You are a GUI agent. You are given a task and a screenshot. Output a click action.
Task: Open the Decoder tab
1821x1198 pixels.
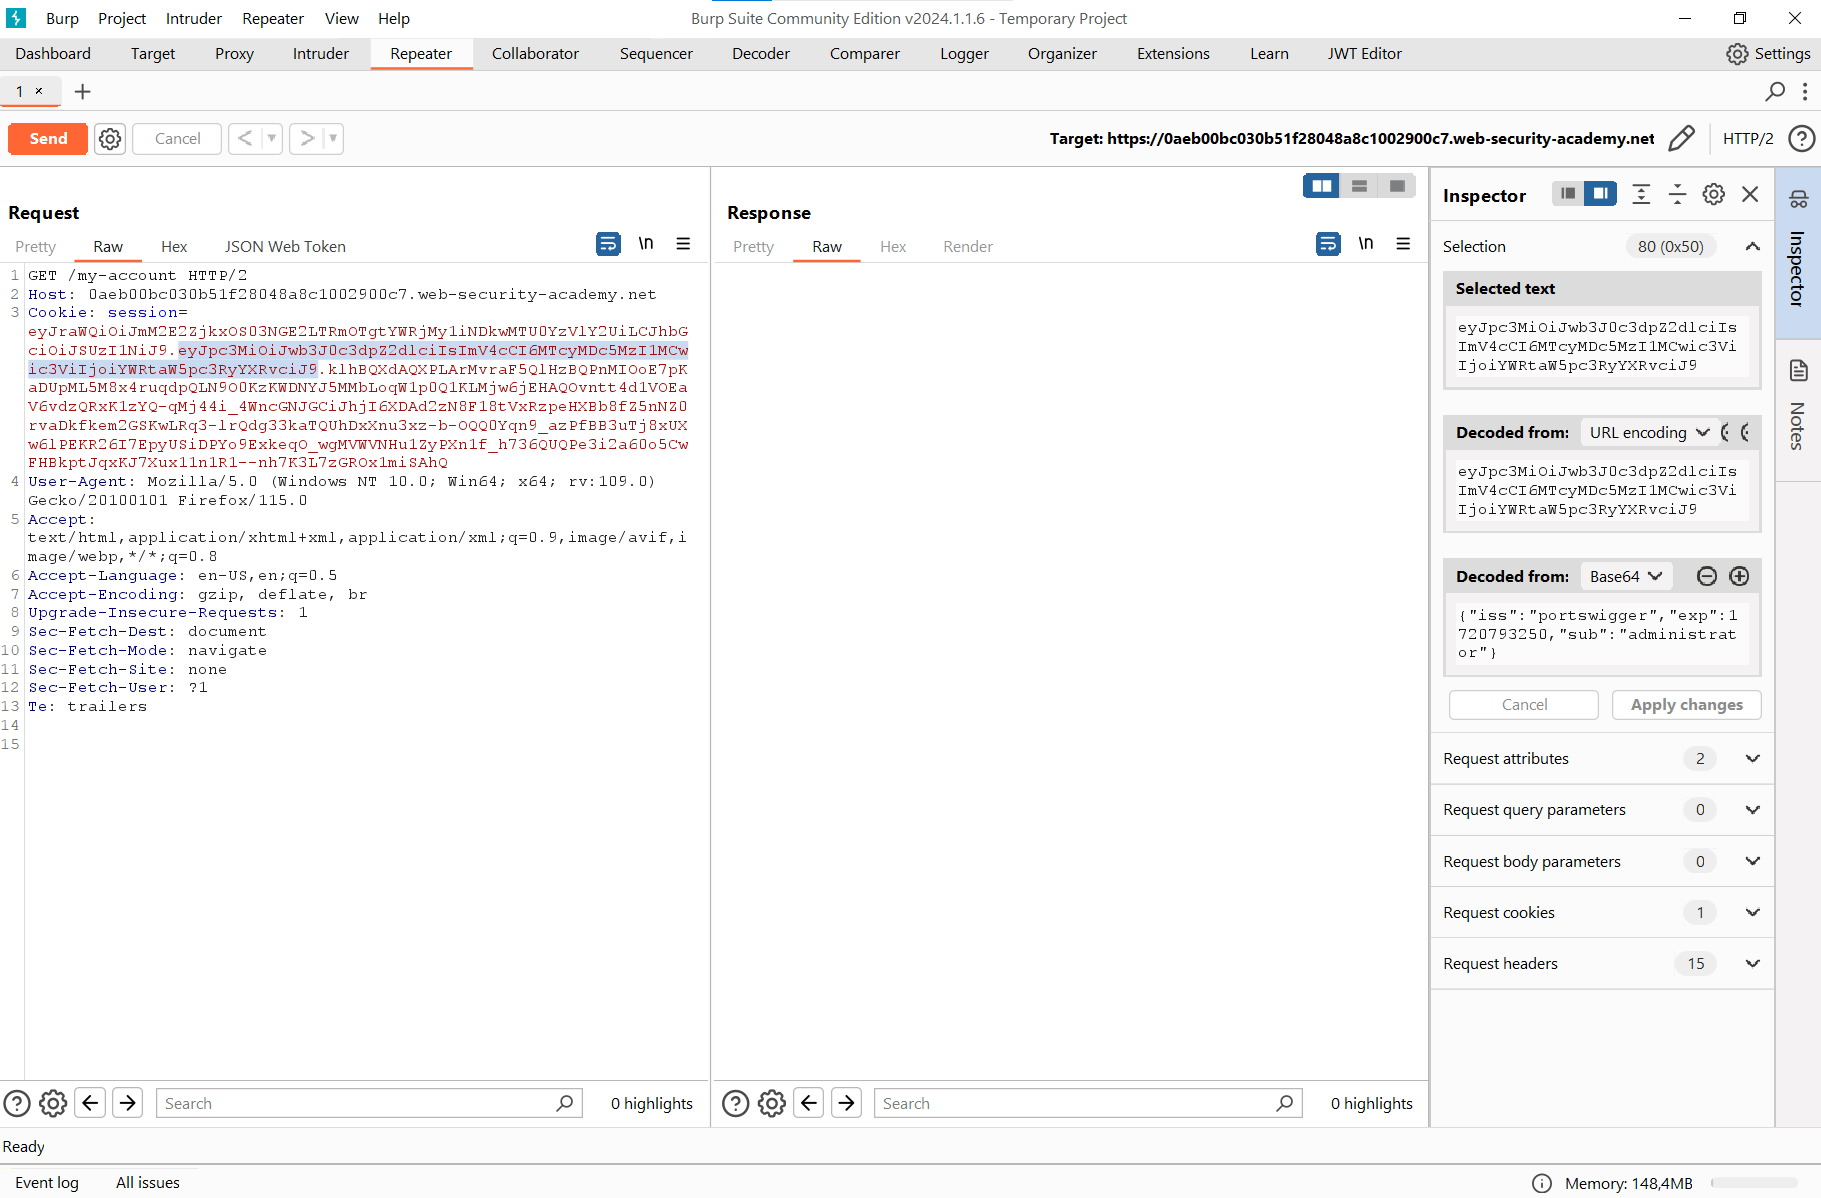(x=761, y=54)
